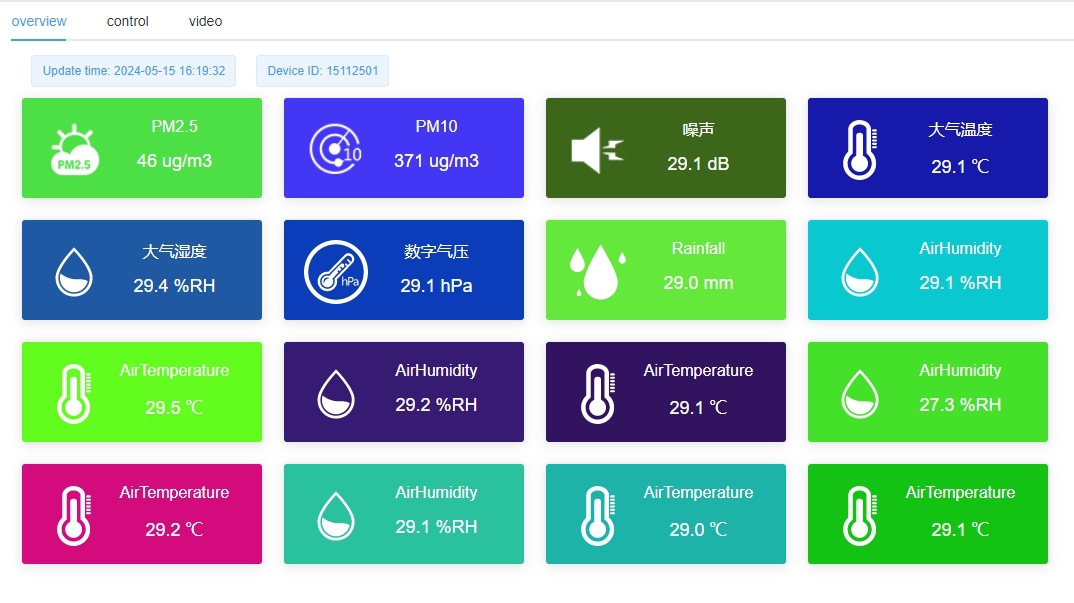Select the PM10 371 ug/m3 tile
The height and width of the screenshot is (603, 1074).
(403, 147)
